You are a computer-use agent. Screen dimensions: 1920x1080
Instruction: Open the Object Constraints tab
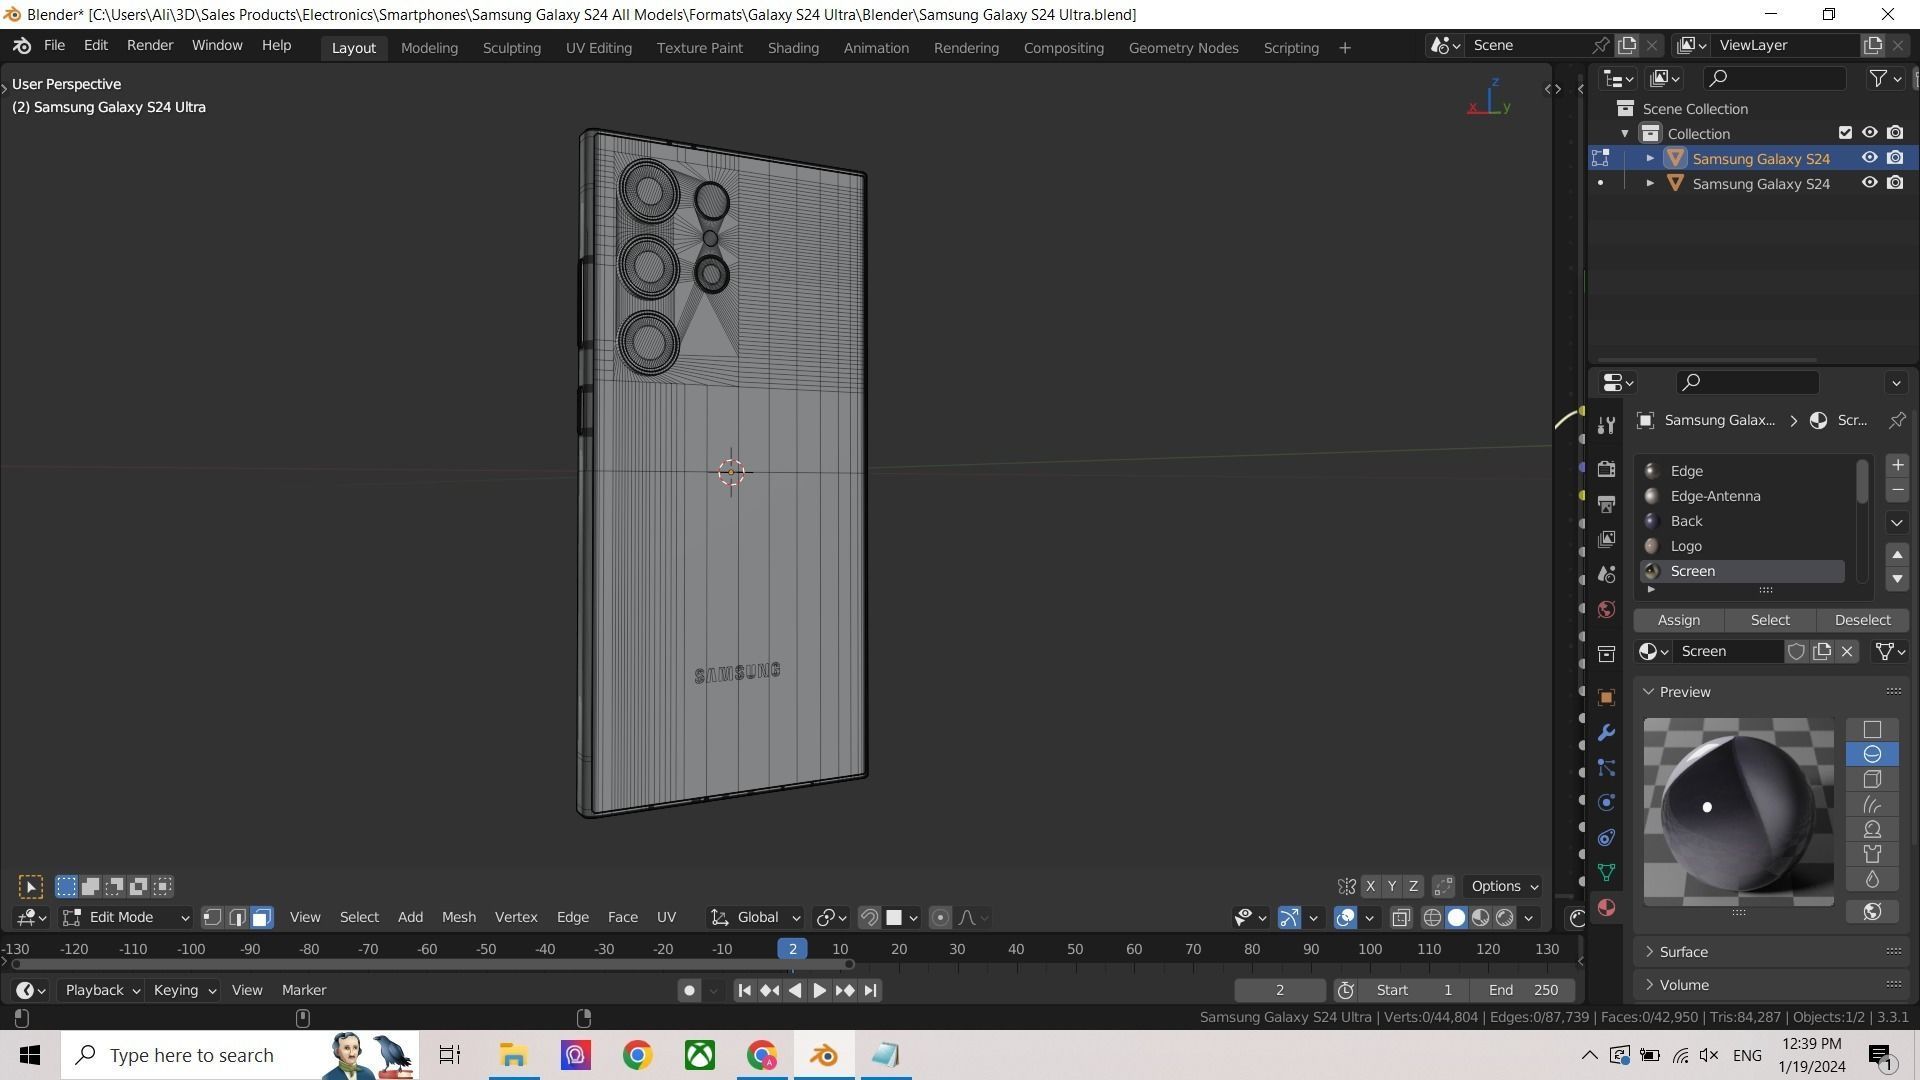point(1606,837)
